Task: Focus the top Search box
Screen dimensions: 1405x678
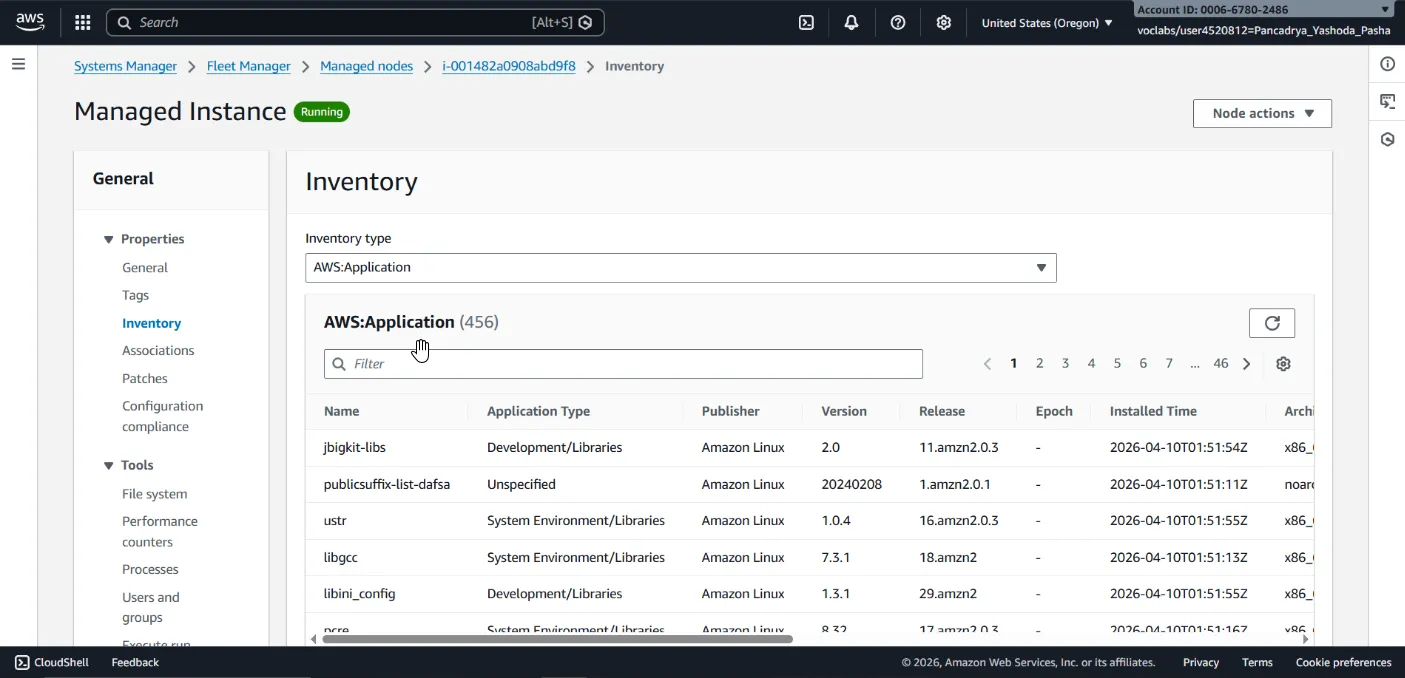Action: (x=355, y=22)
